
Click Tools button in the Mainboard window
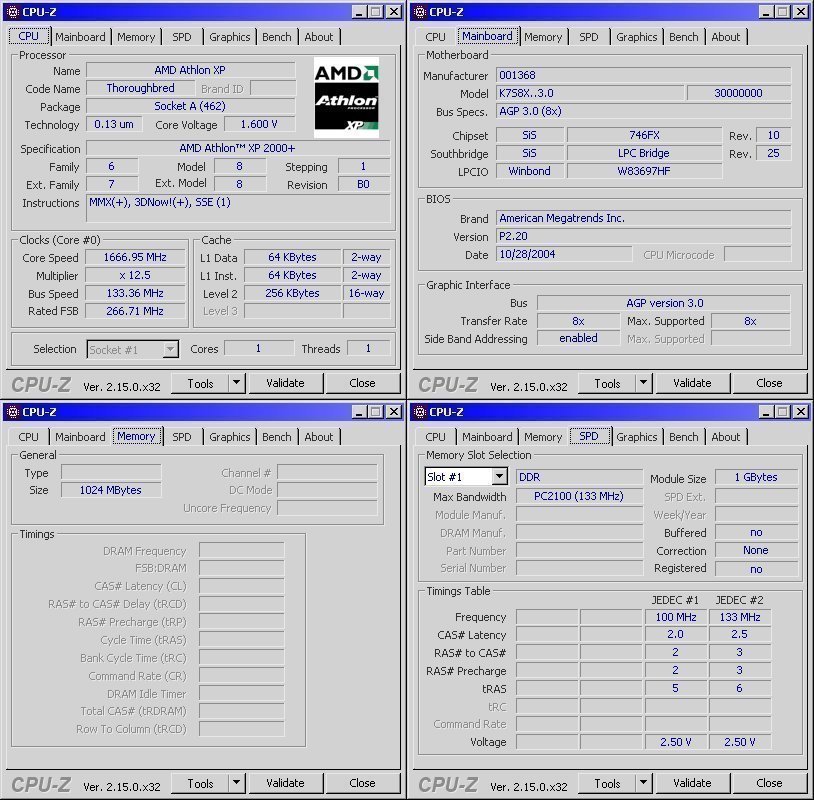607,383
